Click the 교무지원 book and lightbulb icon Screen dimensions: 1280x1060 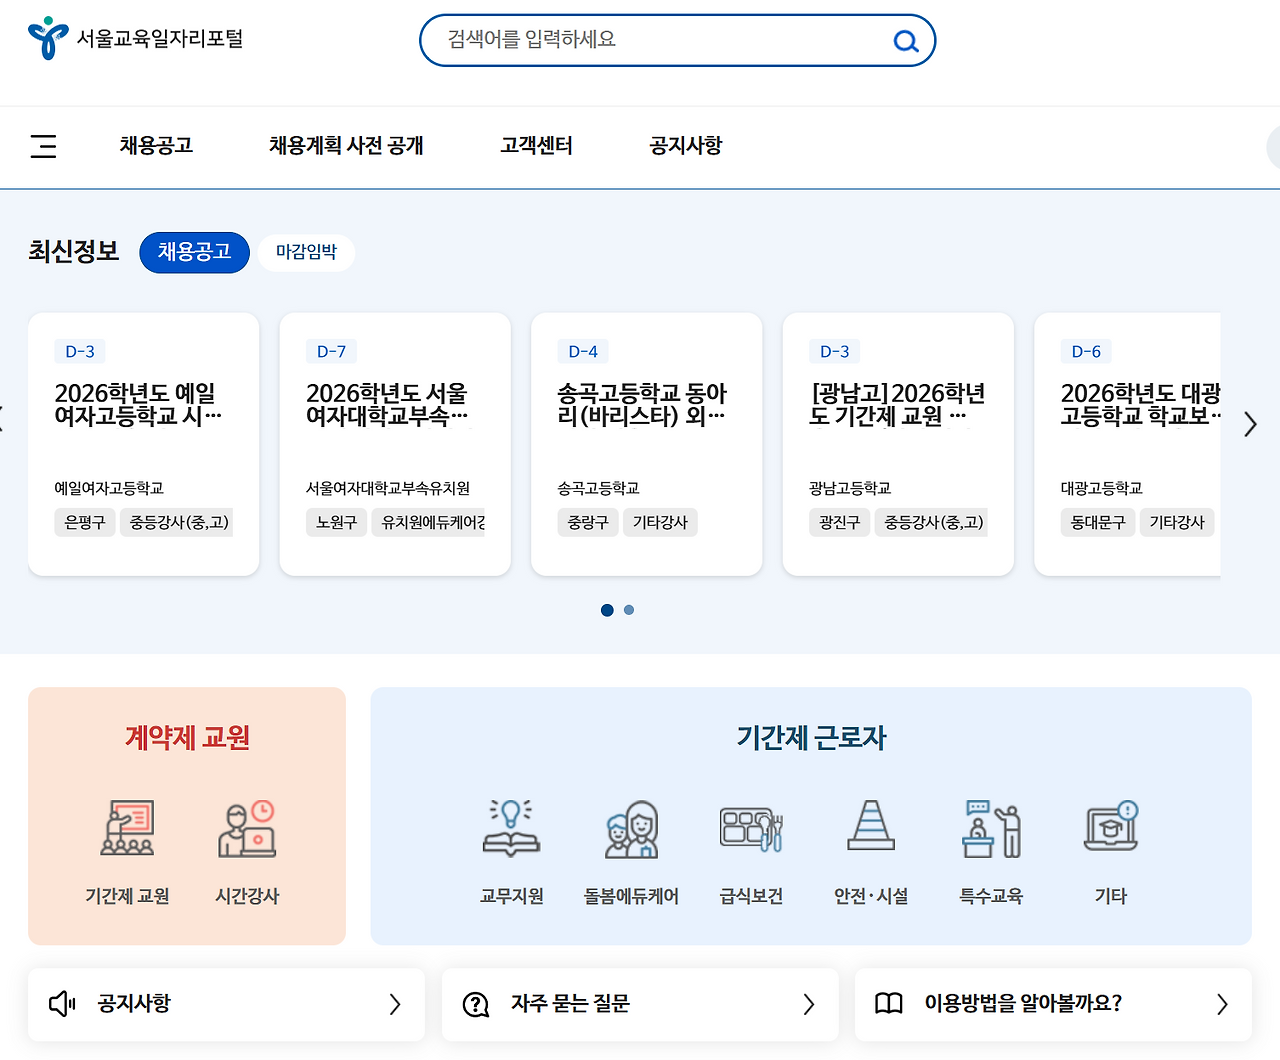(511, 828)
